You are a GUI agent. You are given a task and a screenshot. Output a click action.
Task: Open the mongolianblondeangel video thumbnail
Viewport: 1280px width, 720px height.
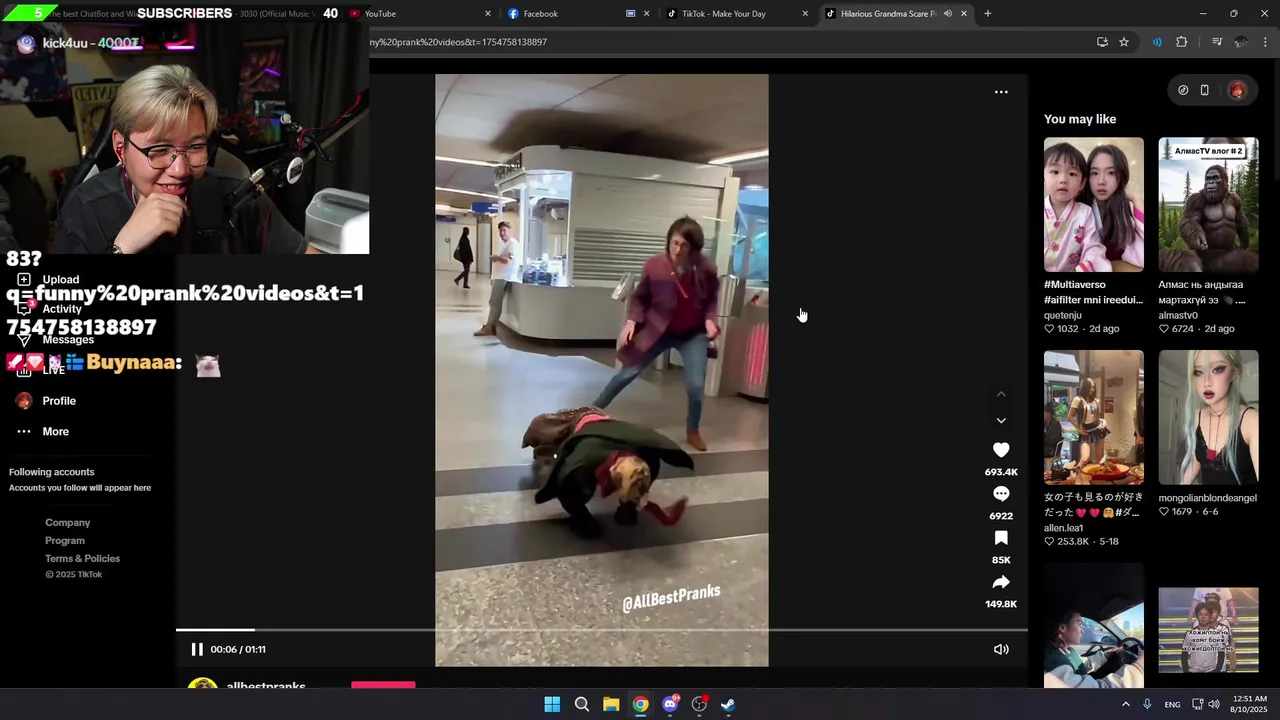click(1208, 418)
